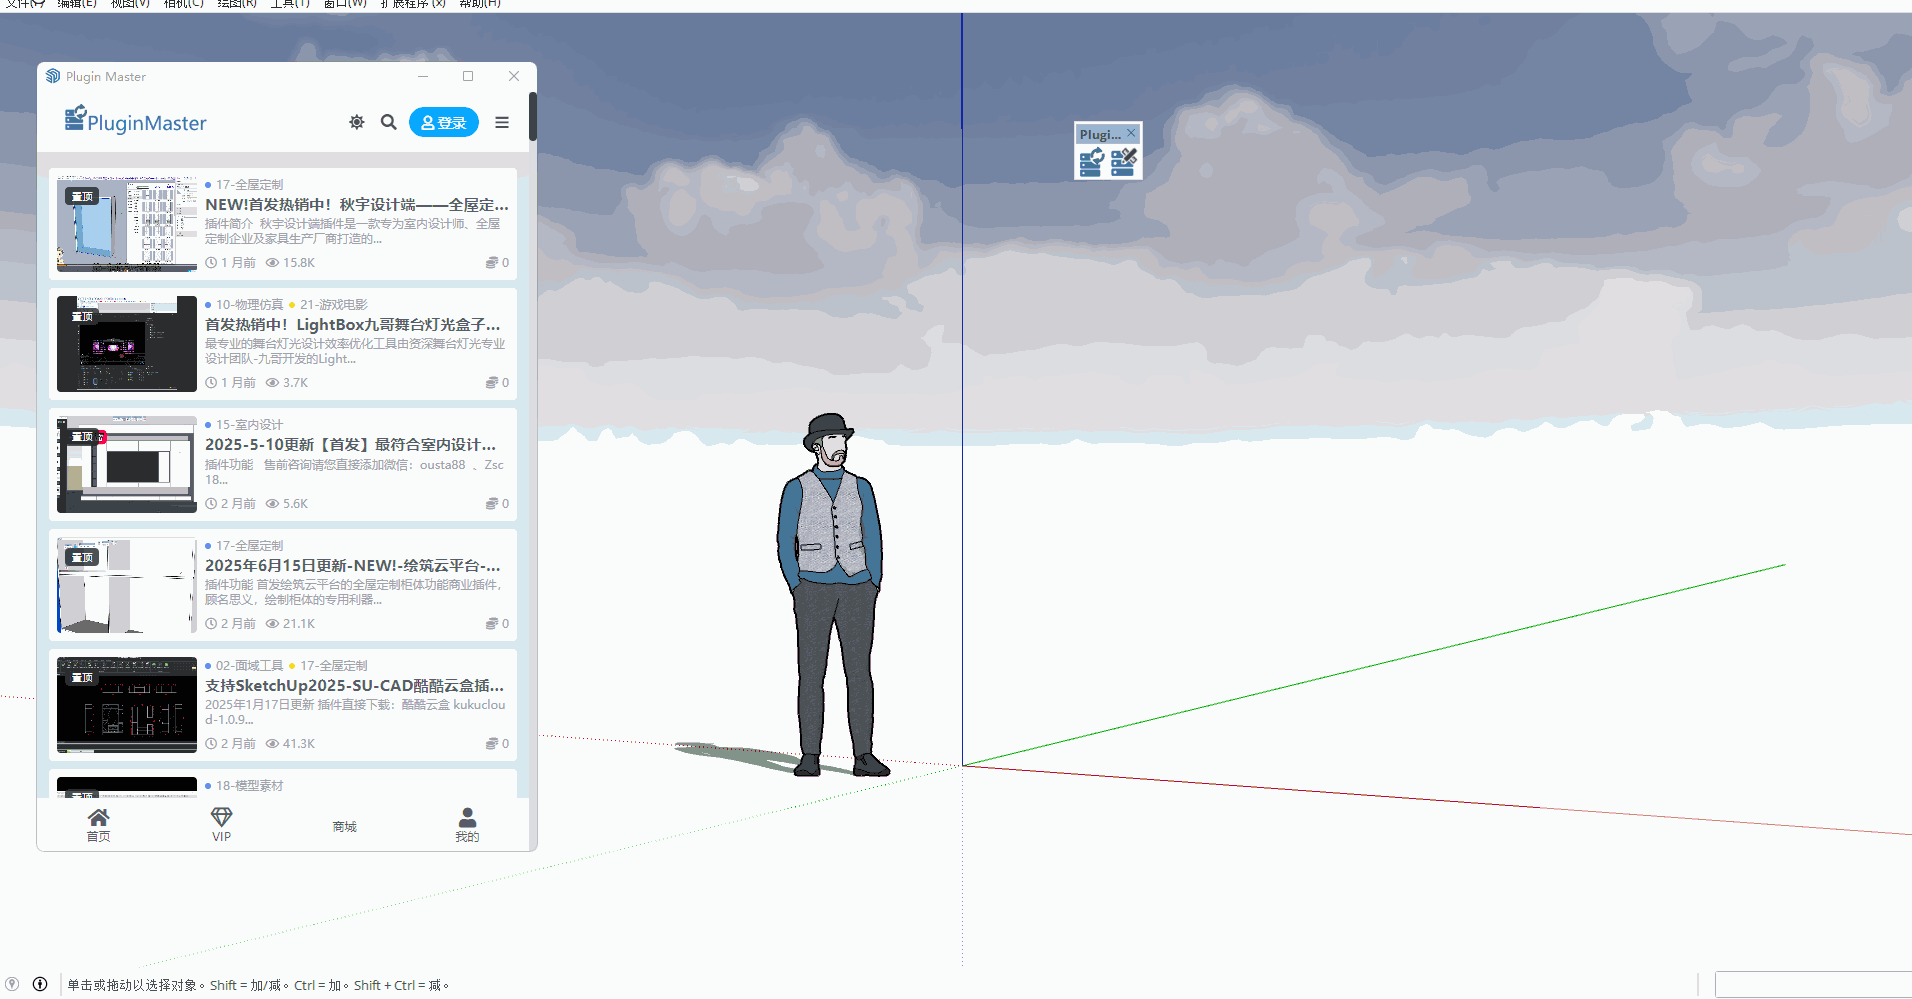Click the PluginMaster logo
1912x999 pixels.
tap(136, 121)
